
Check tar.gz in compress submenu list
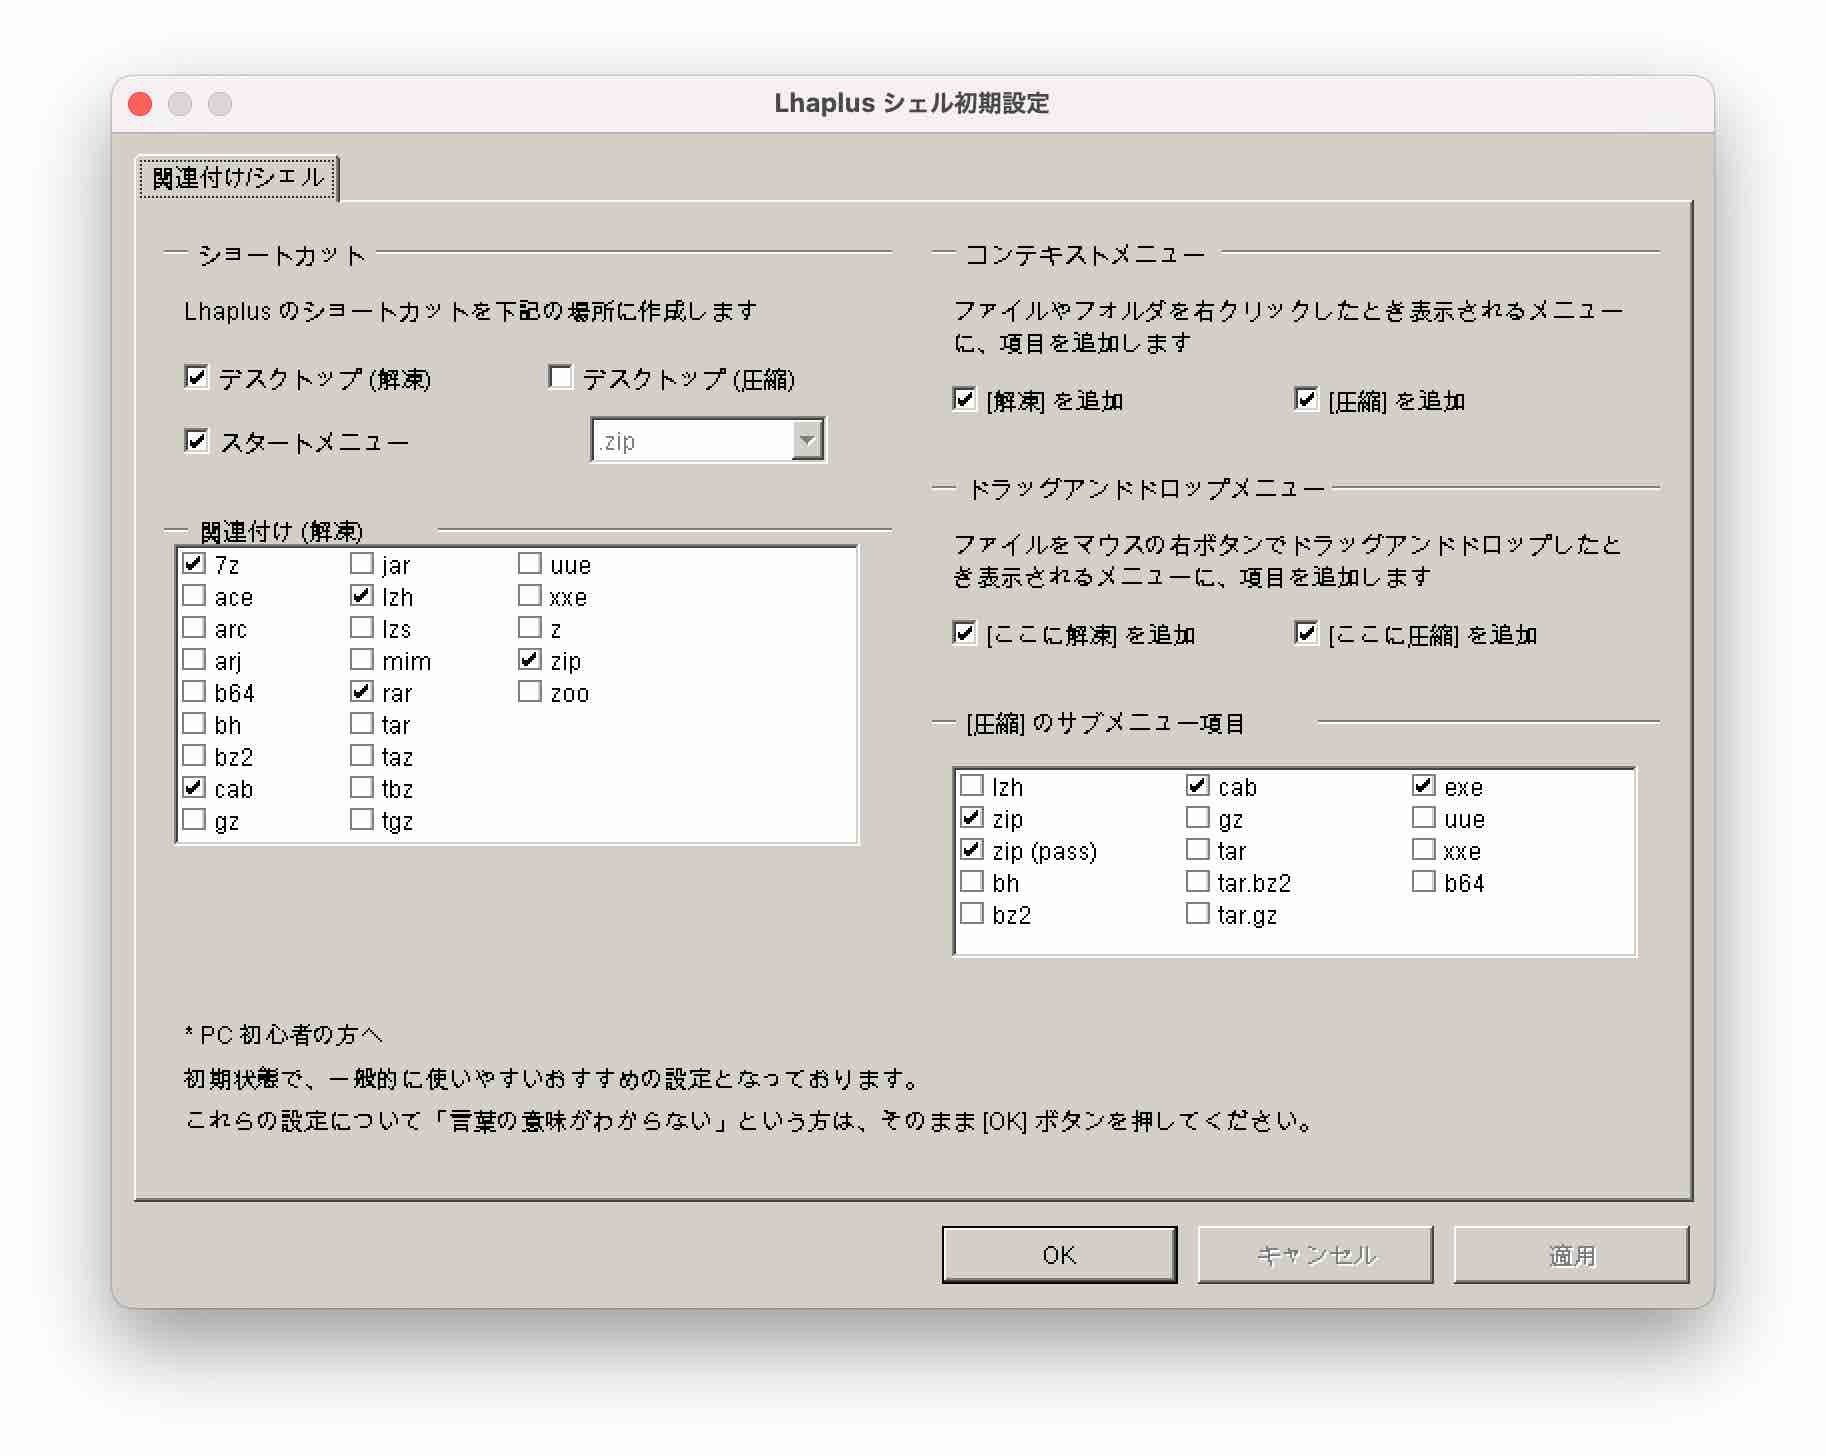(1198, 914)
